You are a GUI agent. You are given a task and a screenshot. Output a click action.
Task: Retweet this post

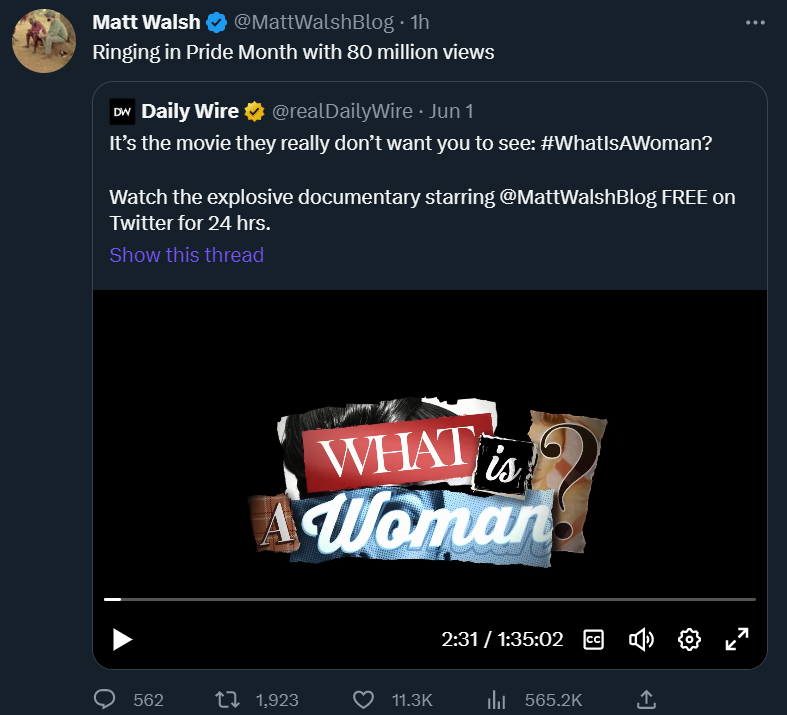click(228, 699)
